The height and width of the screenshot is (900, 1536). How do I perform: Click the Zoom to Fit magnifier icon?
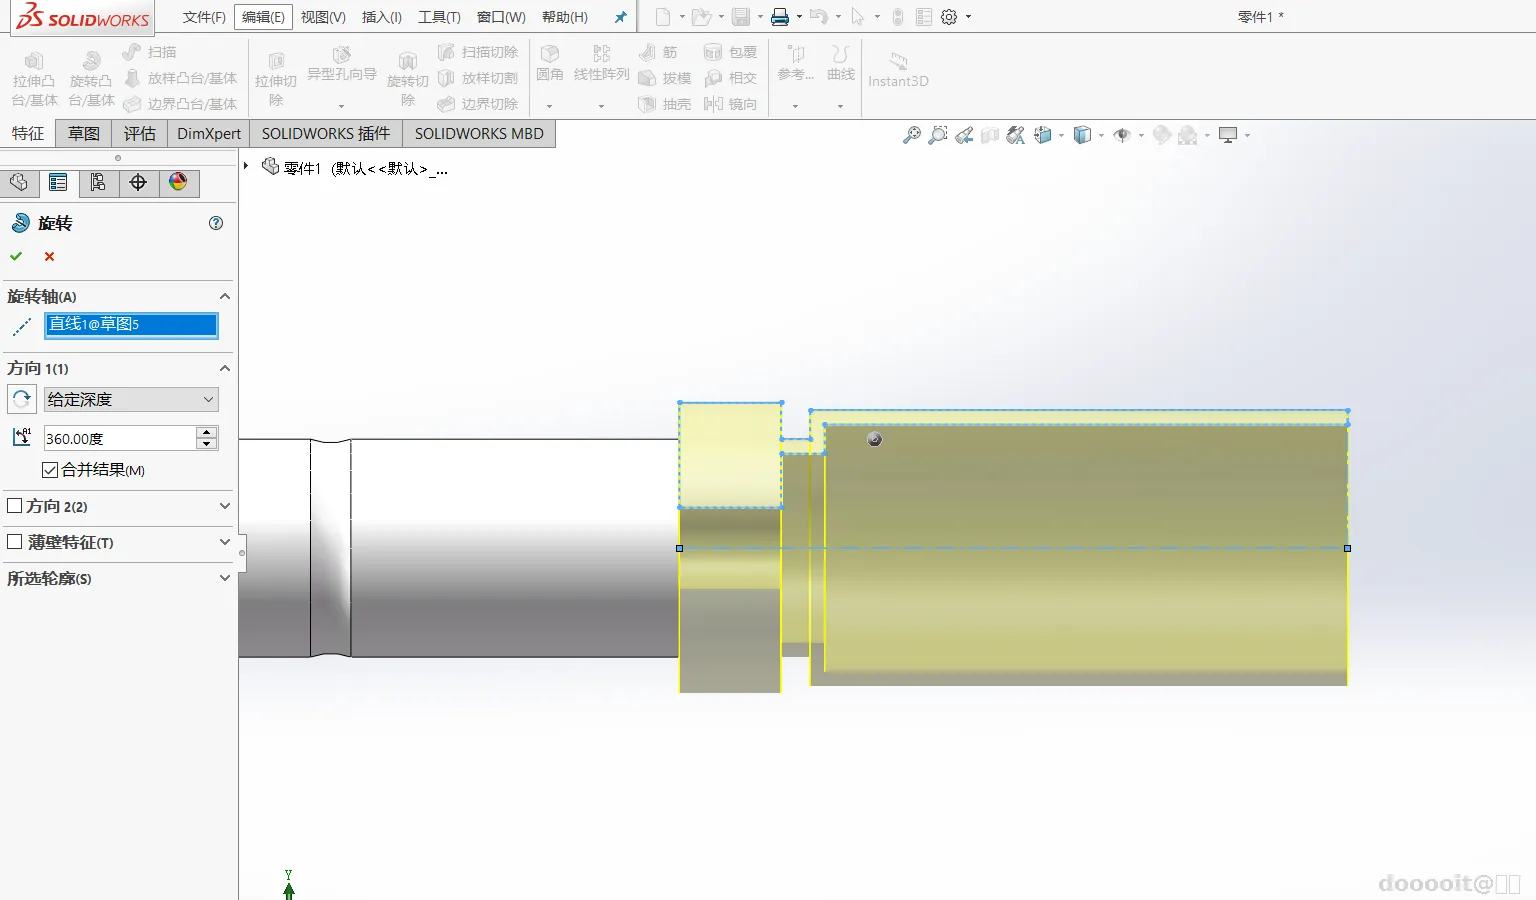pyautogui.click(x=911, y=135)
